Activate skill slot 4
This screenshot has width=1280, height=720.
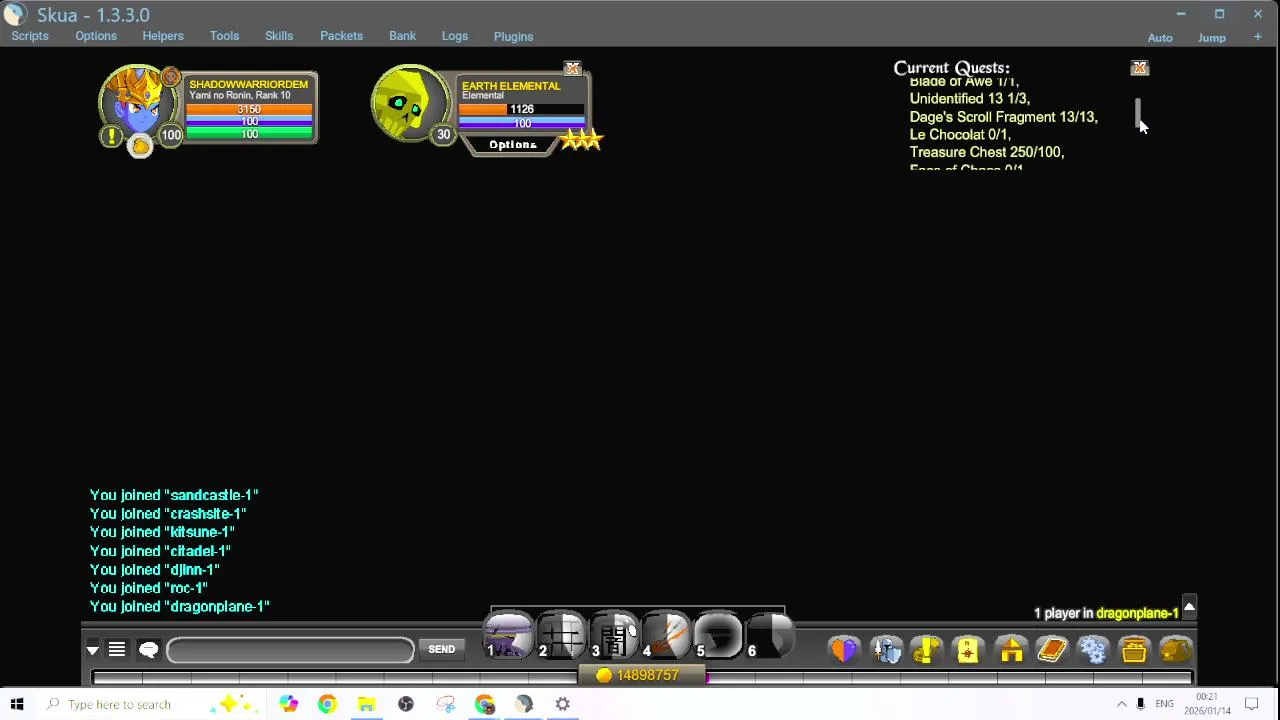665,636
